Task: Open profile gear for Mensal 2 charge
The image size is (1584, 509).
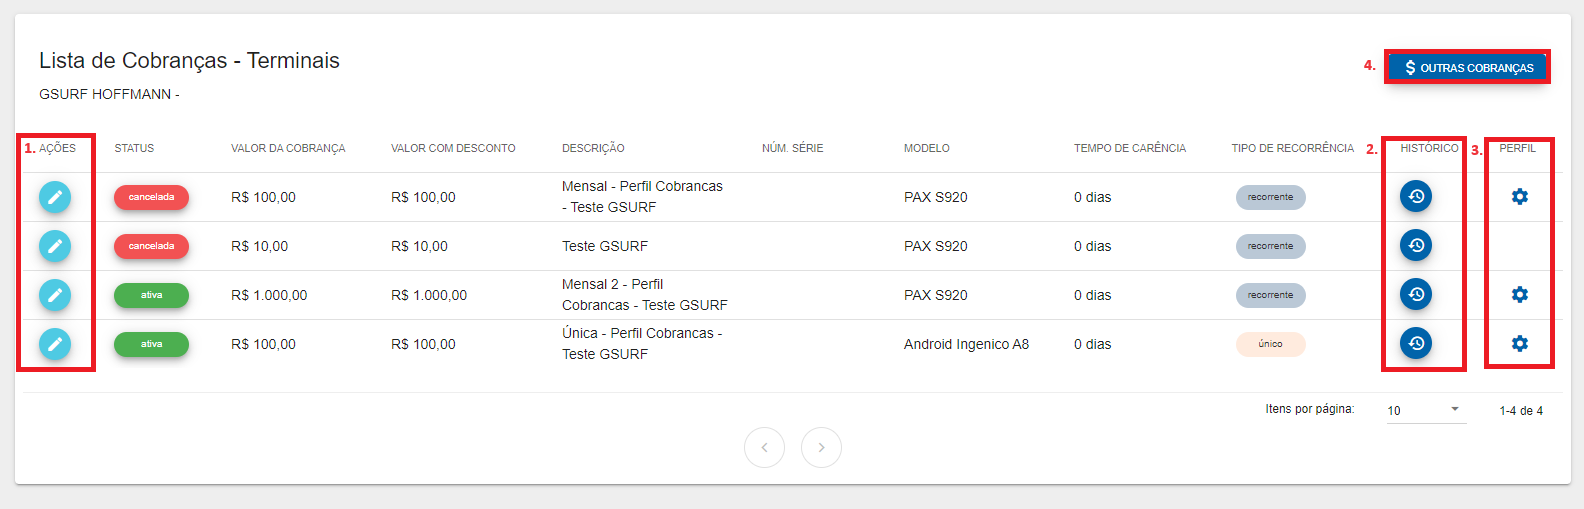Action: (1520, 294)
